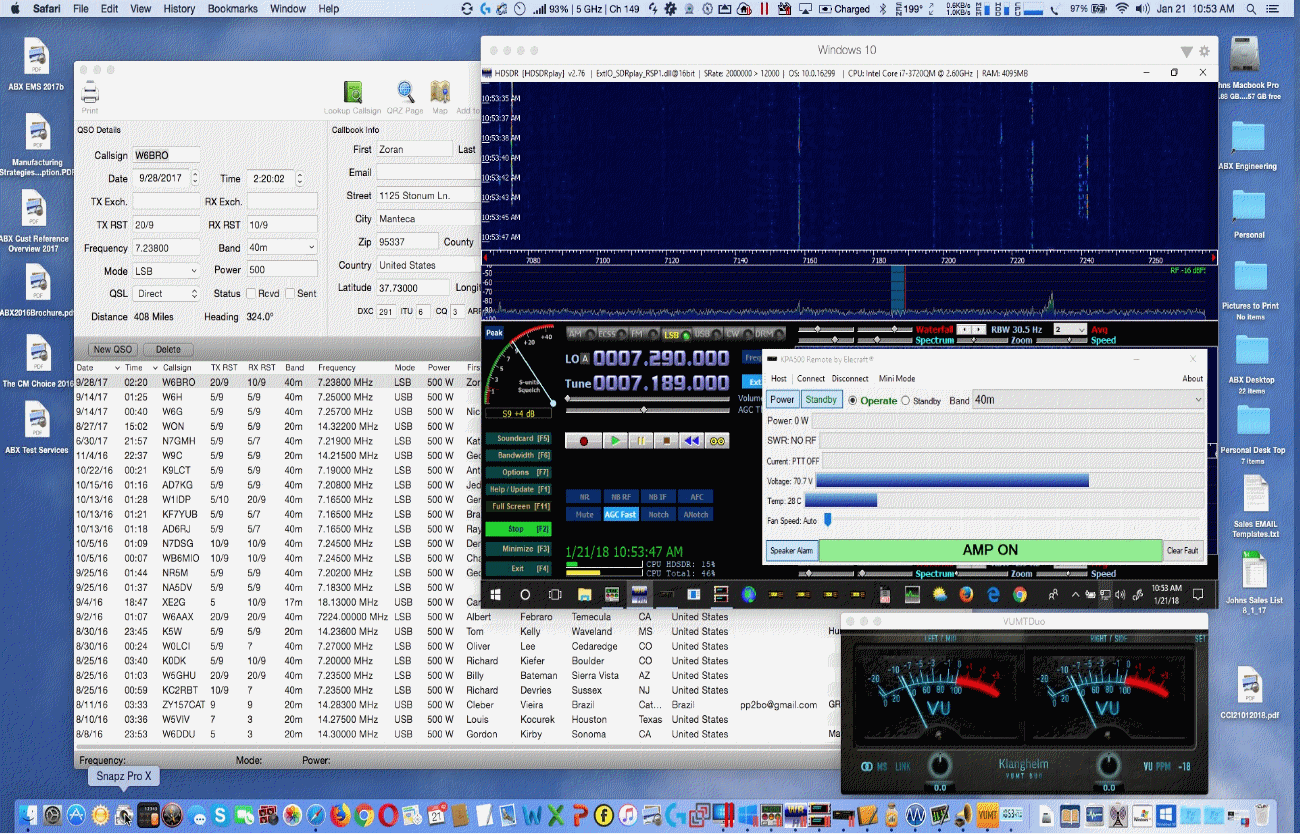The height and width of the screenshot is (834, 1300).
Task: Click the Windows Start button in taskbar
Action: 497,594
